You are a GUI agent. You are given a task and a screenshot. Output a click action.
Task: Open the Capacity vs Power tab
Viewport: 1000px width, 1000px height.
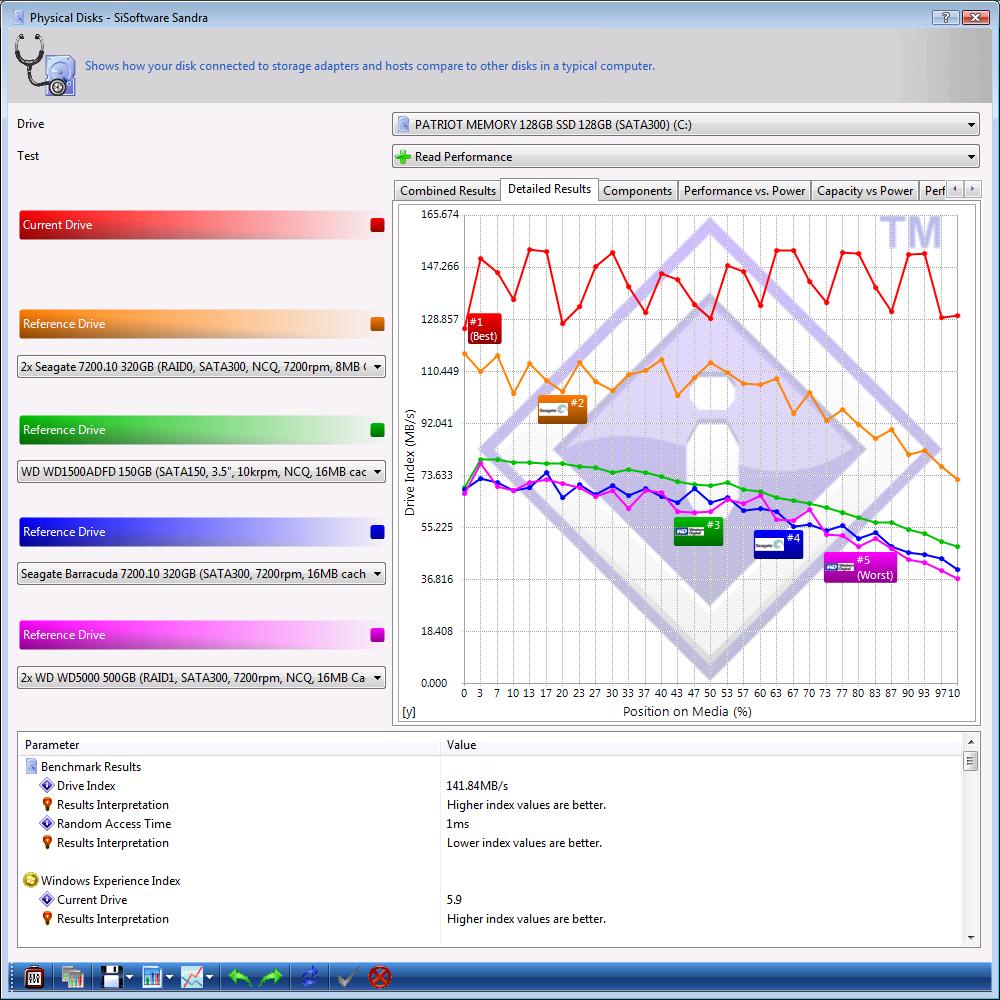(x=865, y=191)
